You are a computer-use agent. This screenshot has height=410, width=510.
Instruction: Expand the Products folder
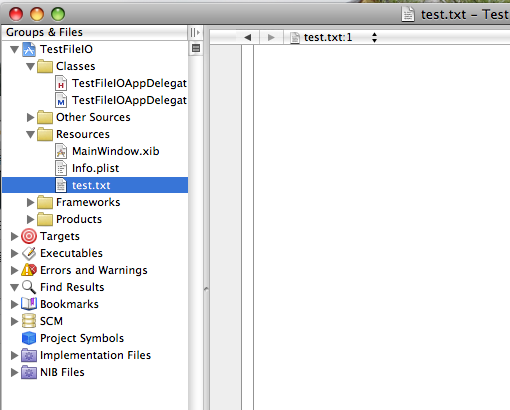30,219
